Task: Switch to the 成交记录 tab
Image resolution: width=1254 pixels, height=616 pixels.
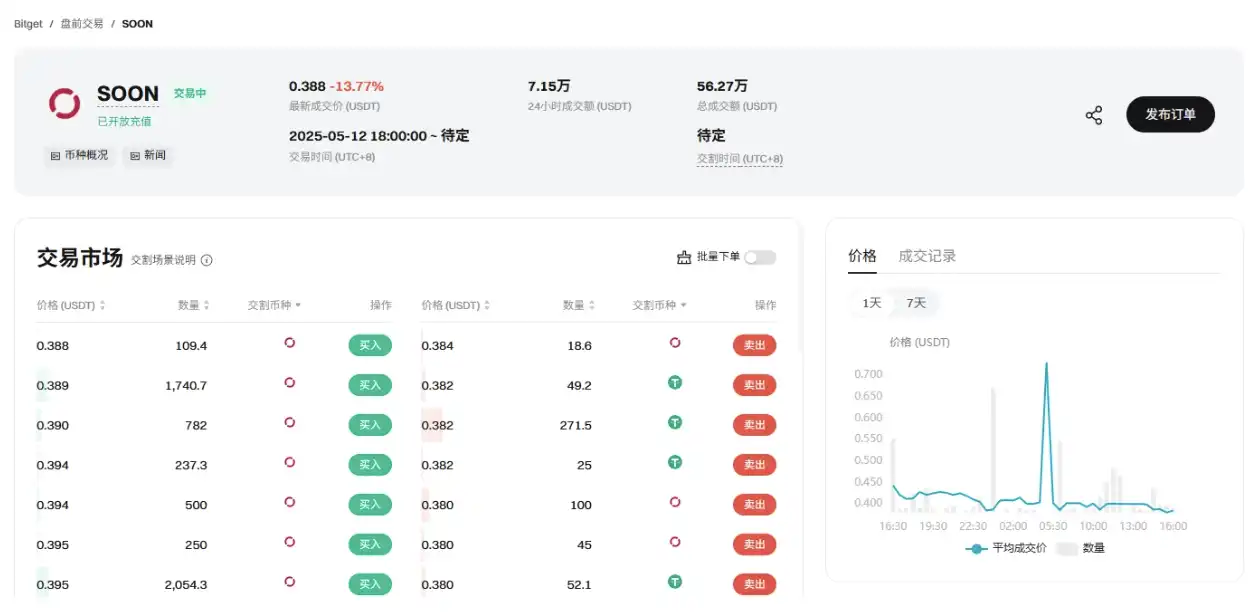Action: pos(927,256)
